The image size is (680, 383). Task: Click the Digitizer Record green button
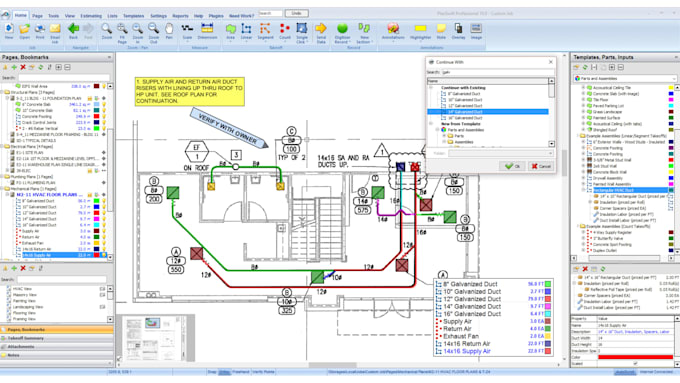point(343,29)
